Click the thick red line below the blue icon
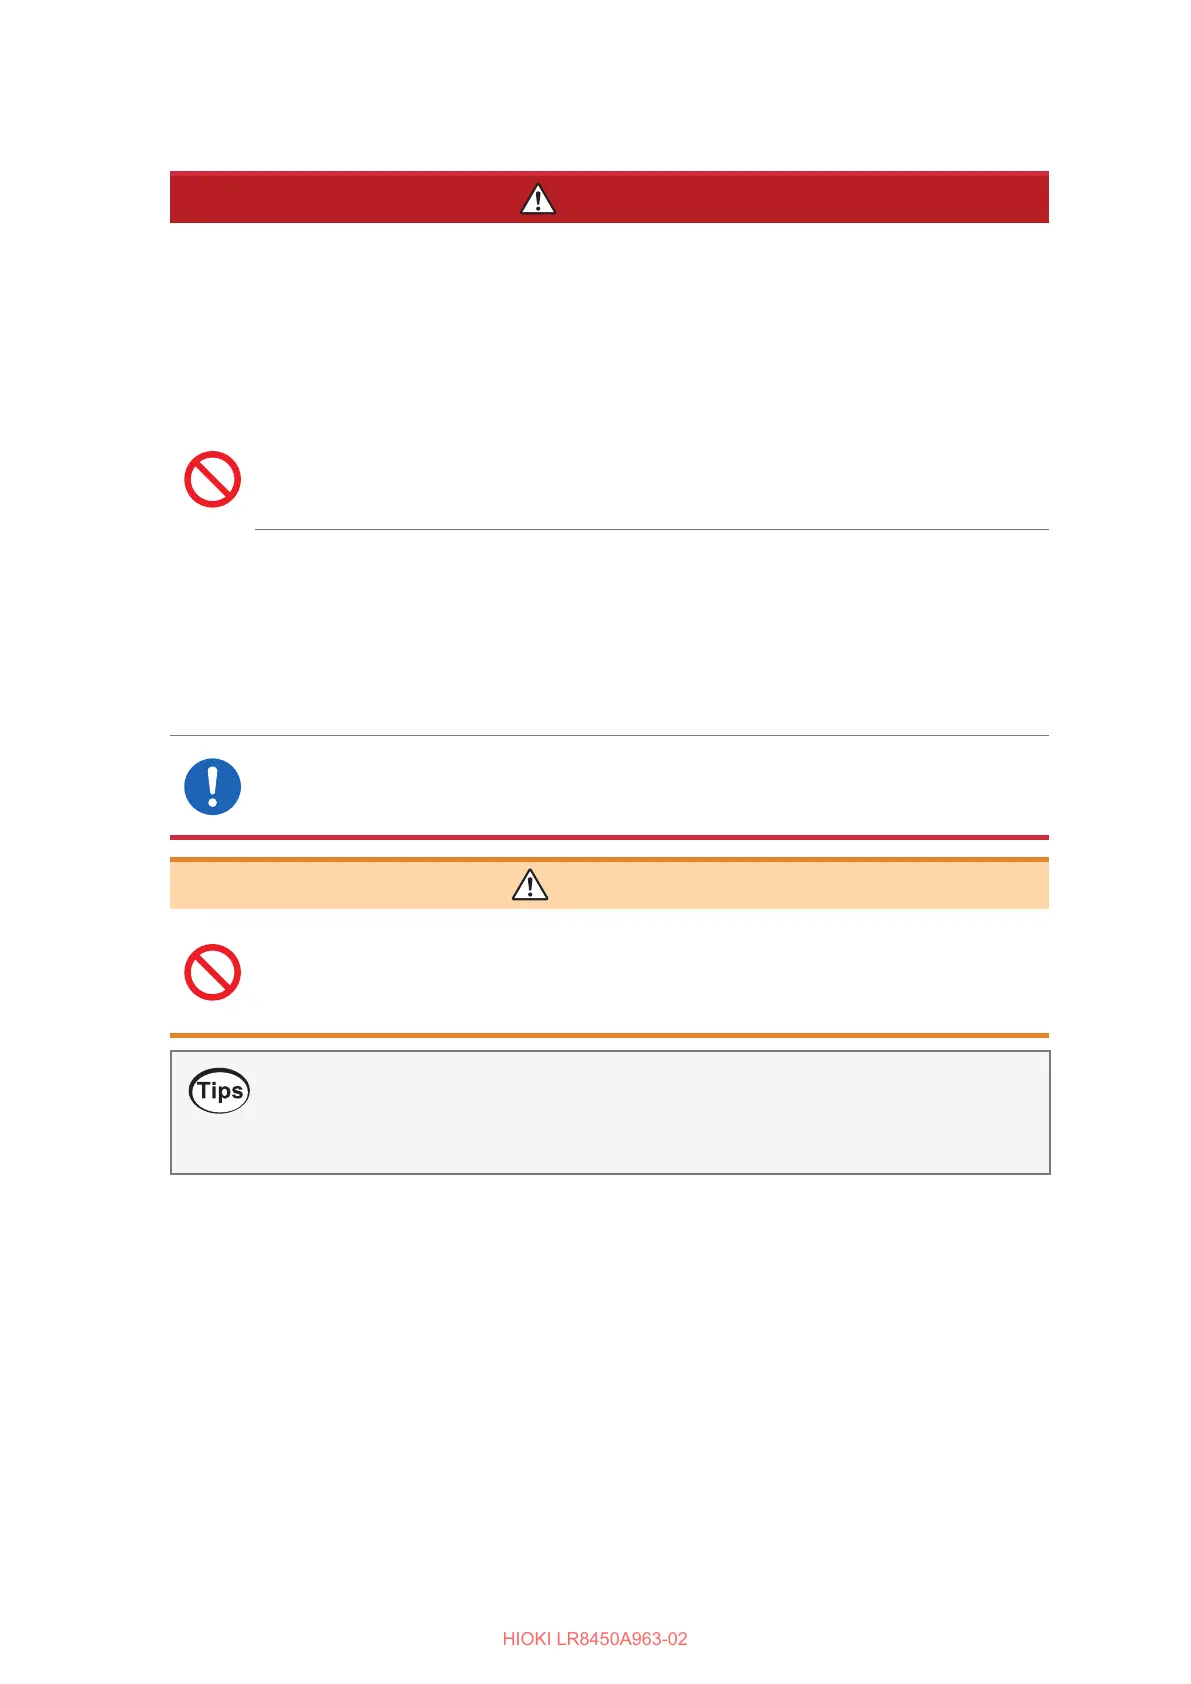The height and width of the screenshot is (1684, 1191). click(609, 837)
